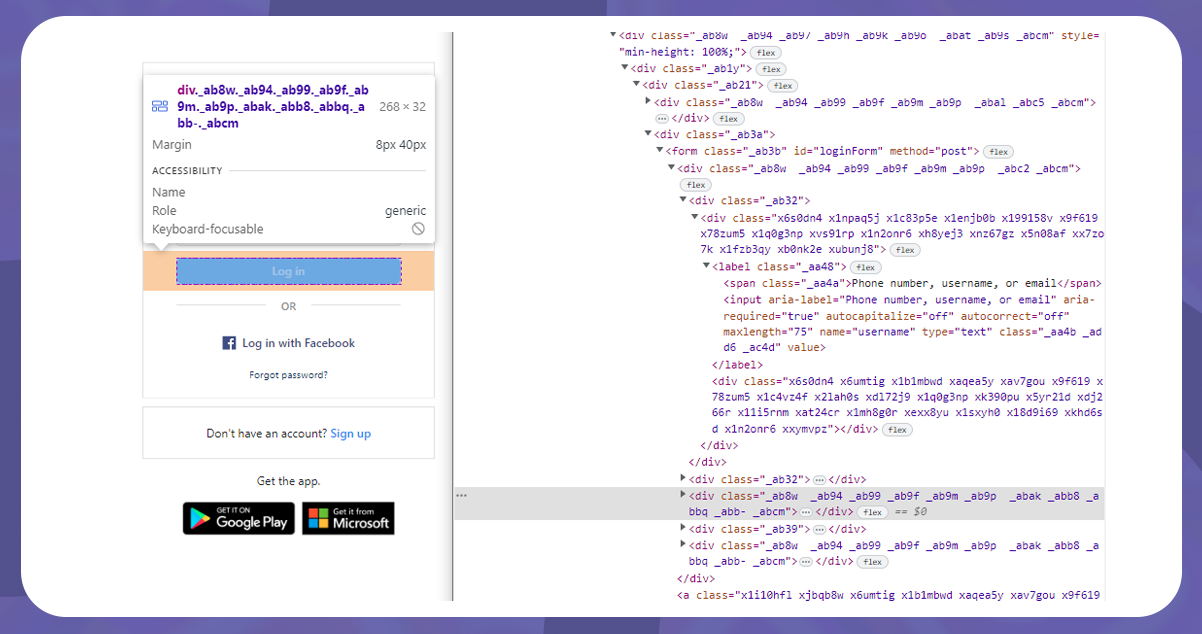Toggle the flex badge on the loginForm element

997,151
